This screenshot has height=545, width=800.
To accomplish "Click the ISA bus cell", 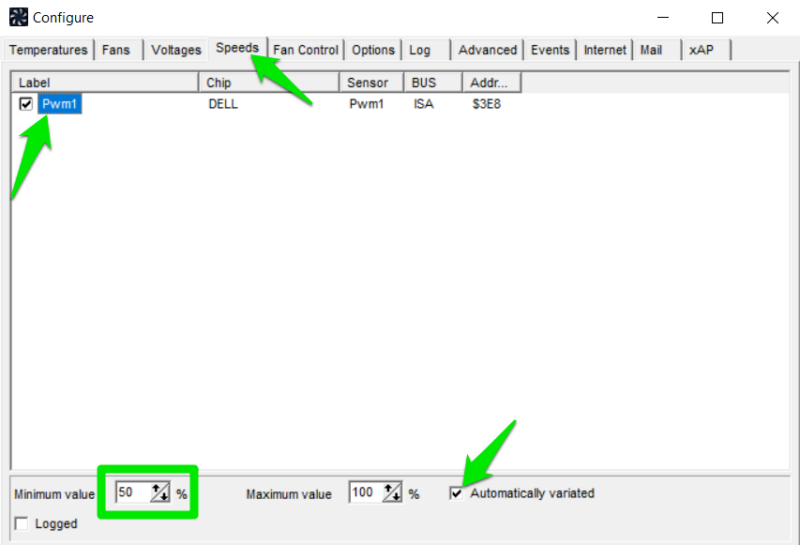I will pyautogui.click(x=423, y=104).
